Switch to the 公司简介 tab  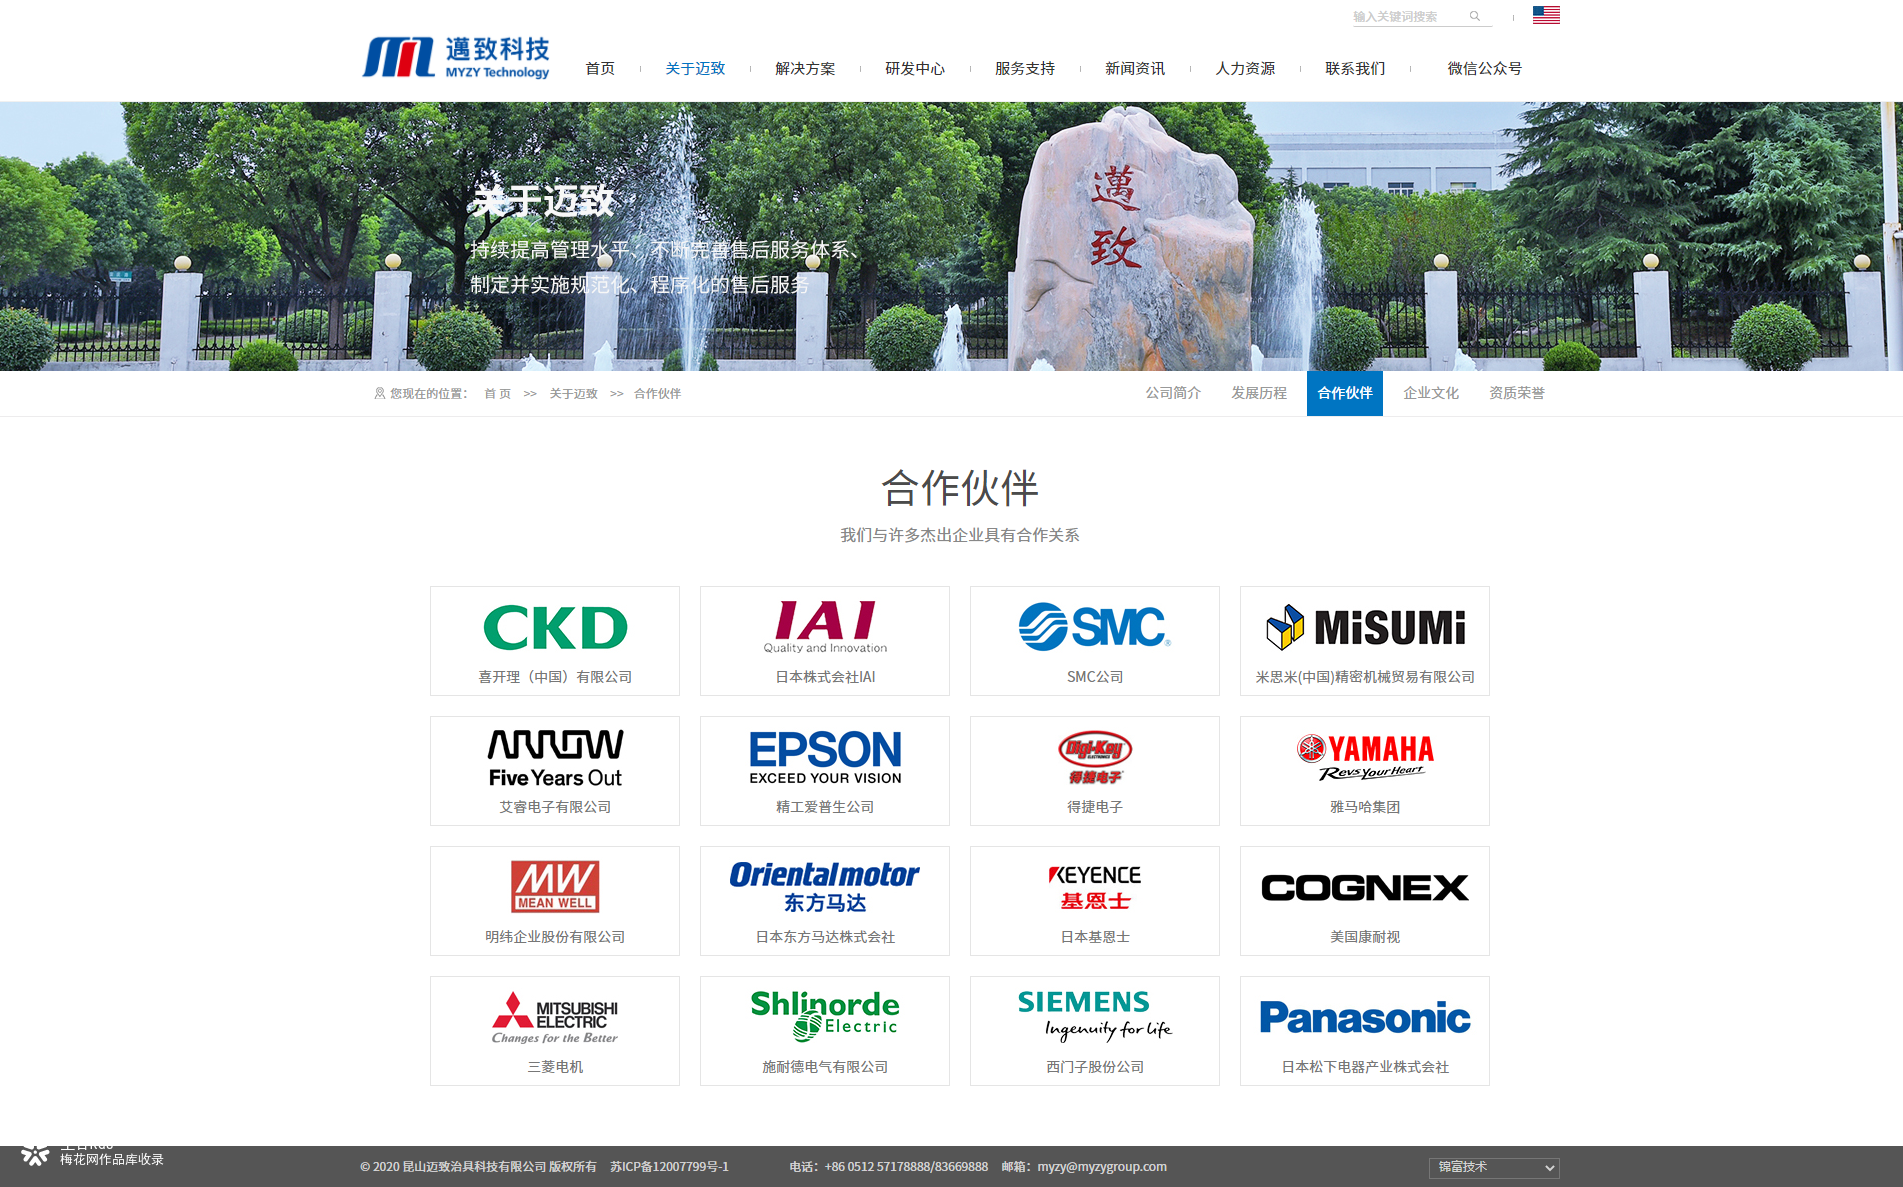[1173, 393]
